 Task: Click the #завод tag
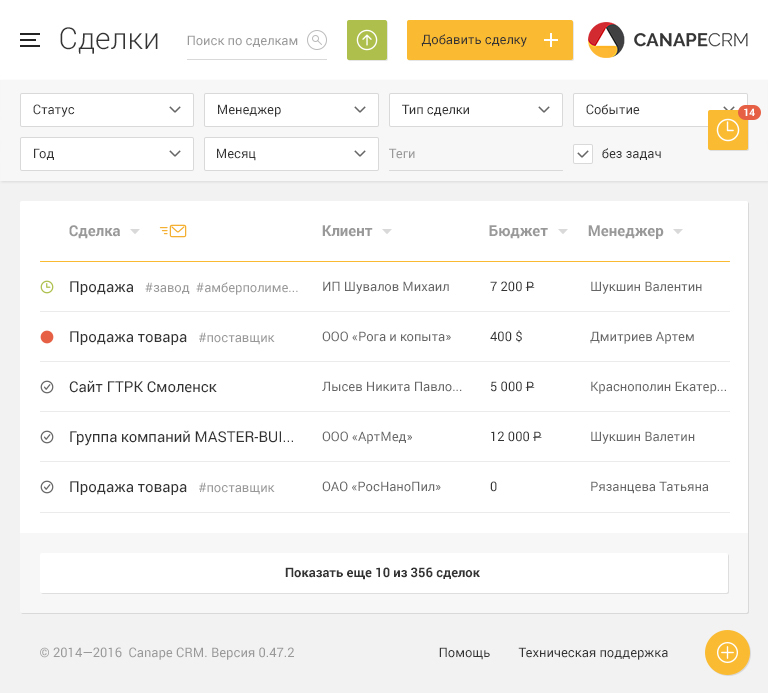pyautogui.click(x=167, y=287)
